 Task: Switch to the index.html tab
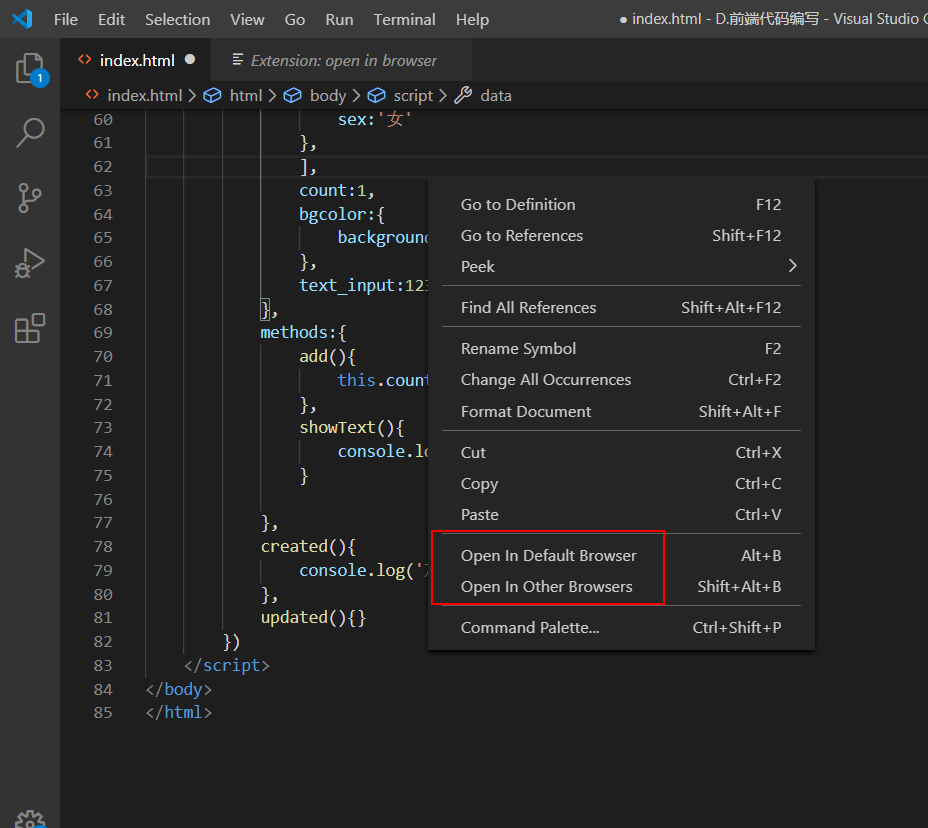point(135,60)
